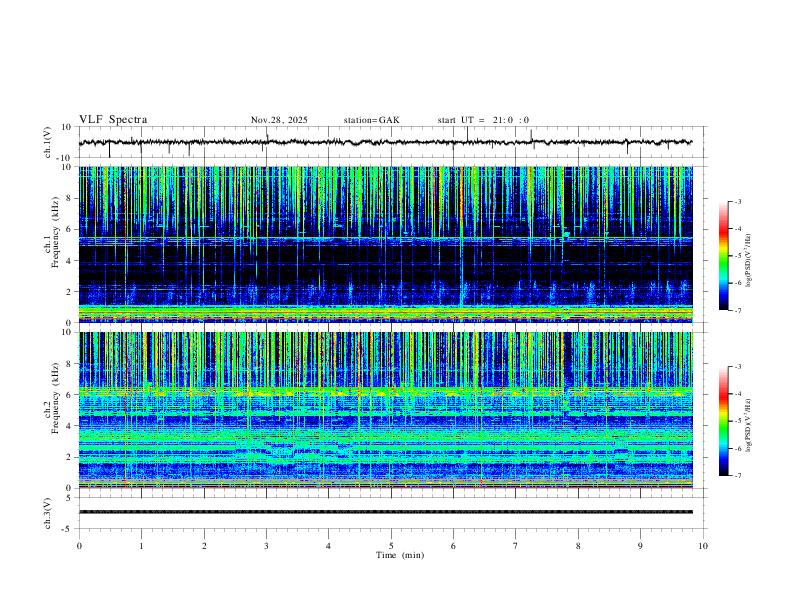This screenshot has height=612, width=792.
Task: Click the "ch.1(V)" waveform axis label
Action: pos(47,142)
